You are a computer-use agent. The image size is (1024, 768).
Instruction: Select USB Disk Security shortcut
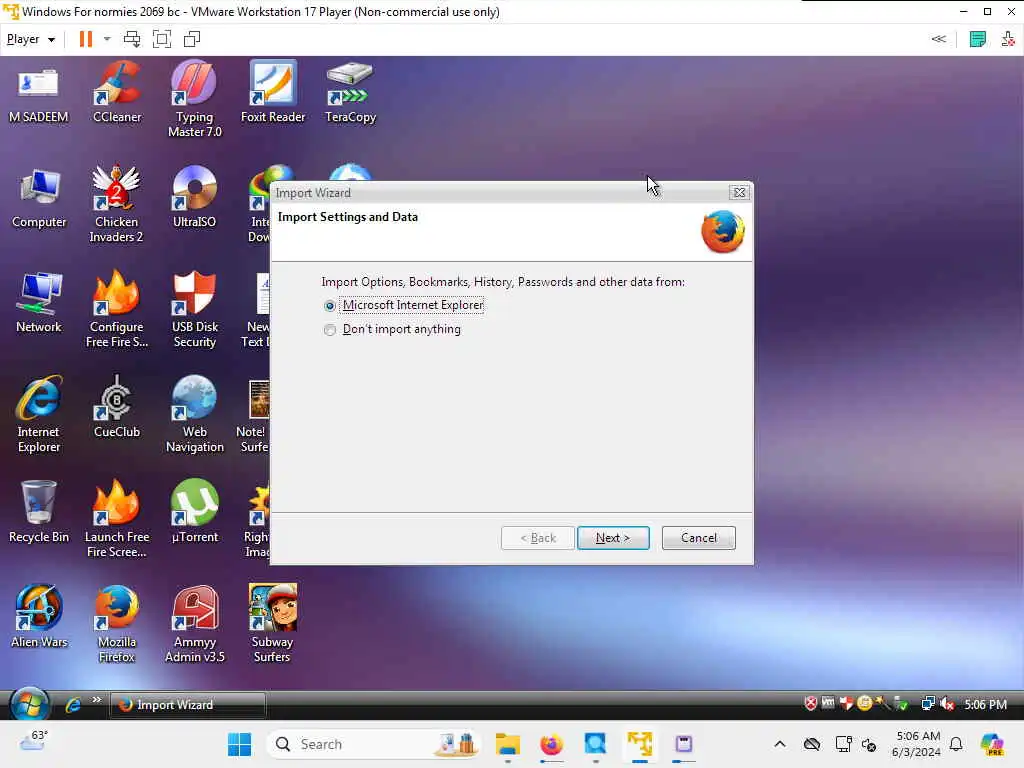[195, 310]
